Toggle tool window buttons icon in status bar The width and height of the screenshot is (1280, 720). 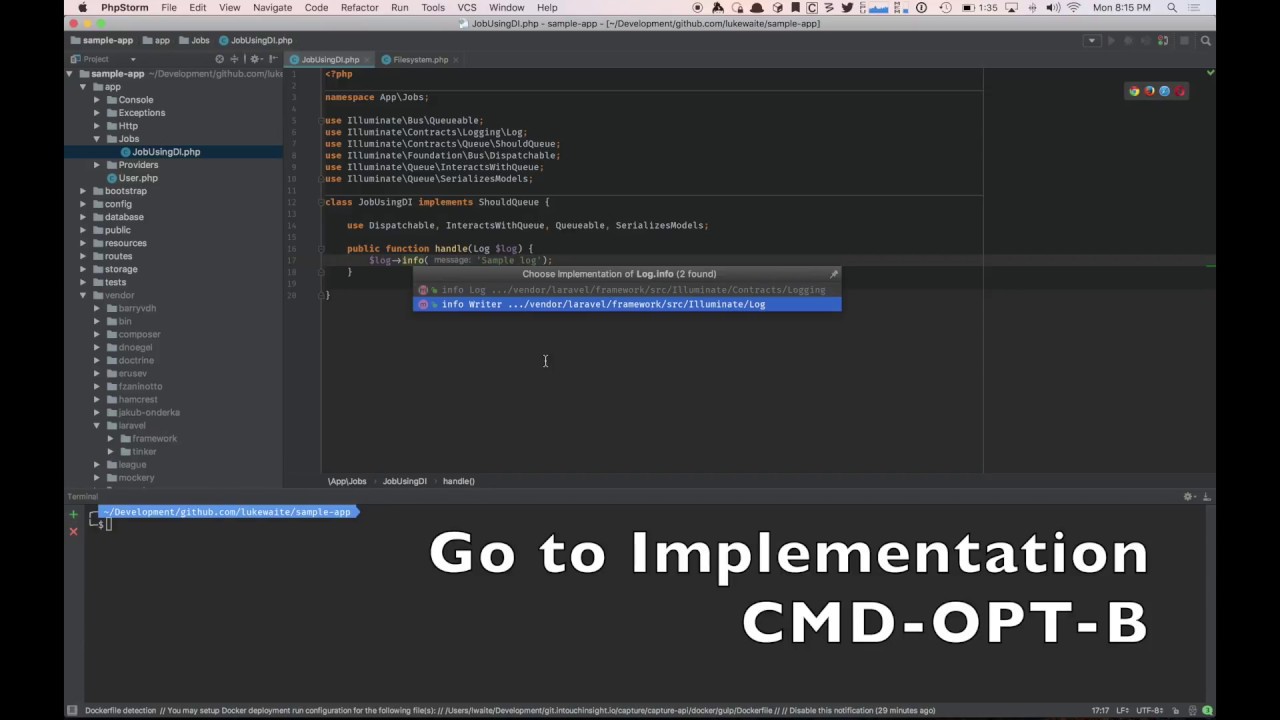coord(71,710)
